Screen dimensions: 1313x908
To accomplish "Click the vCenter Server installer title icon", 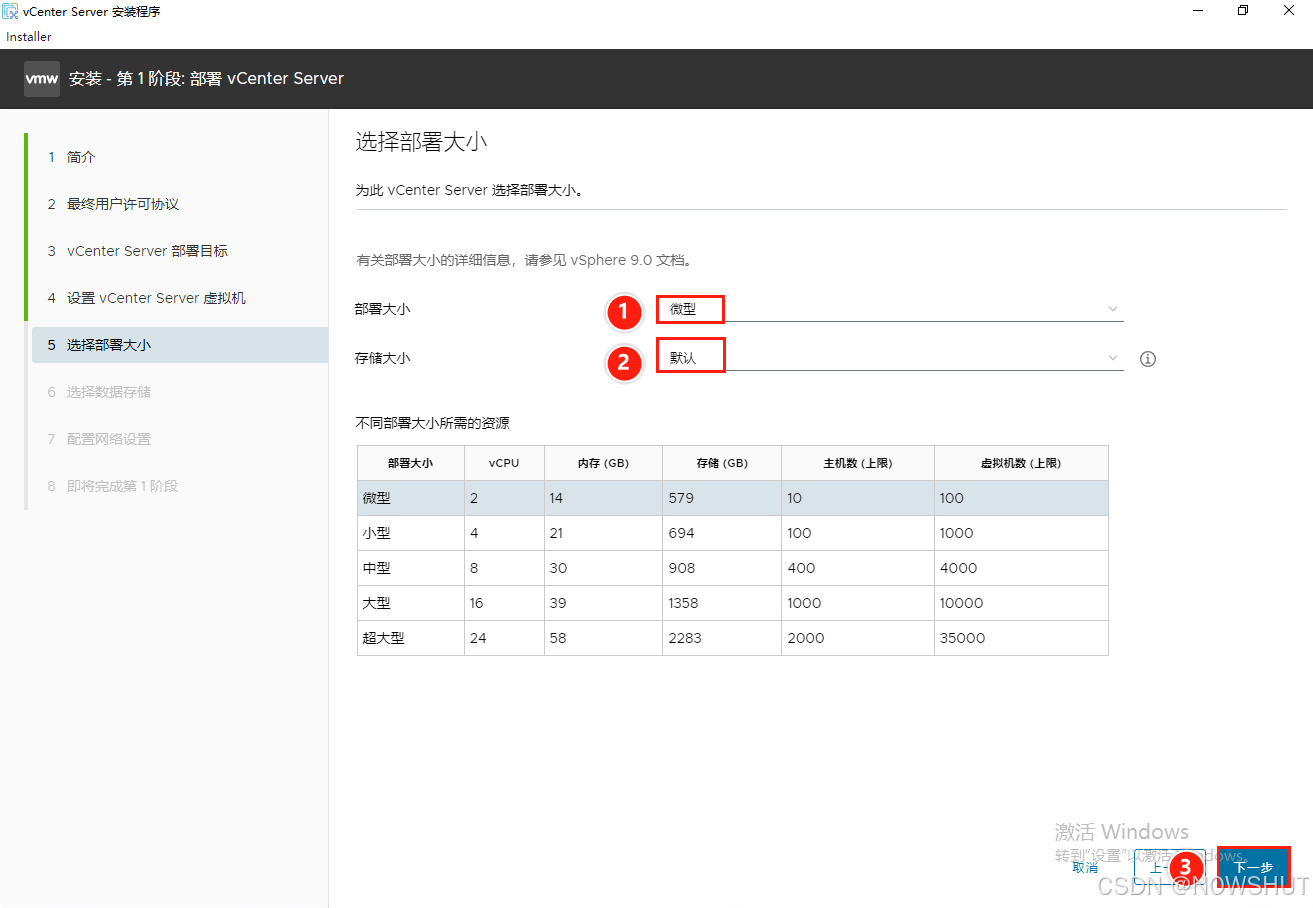I will [x=11, y=11].
